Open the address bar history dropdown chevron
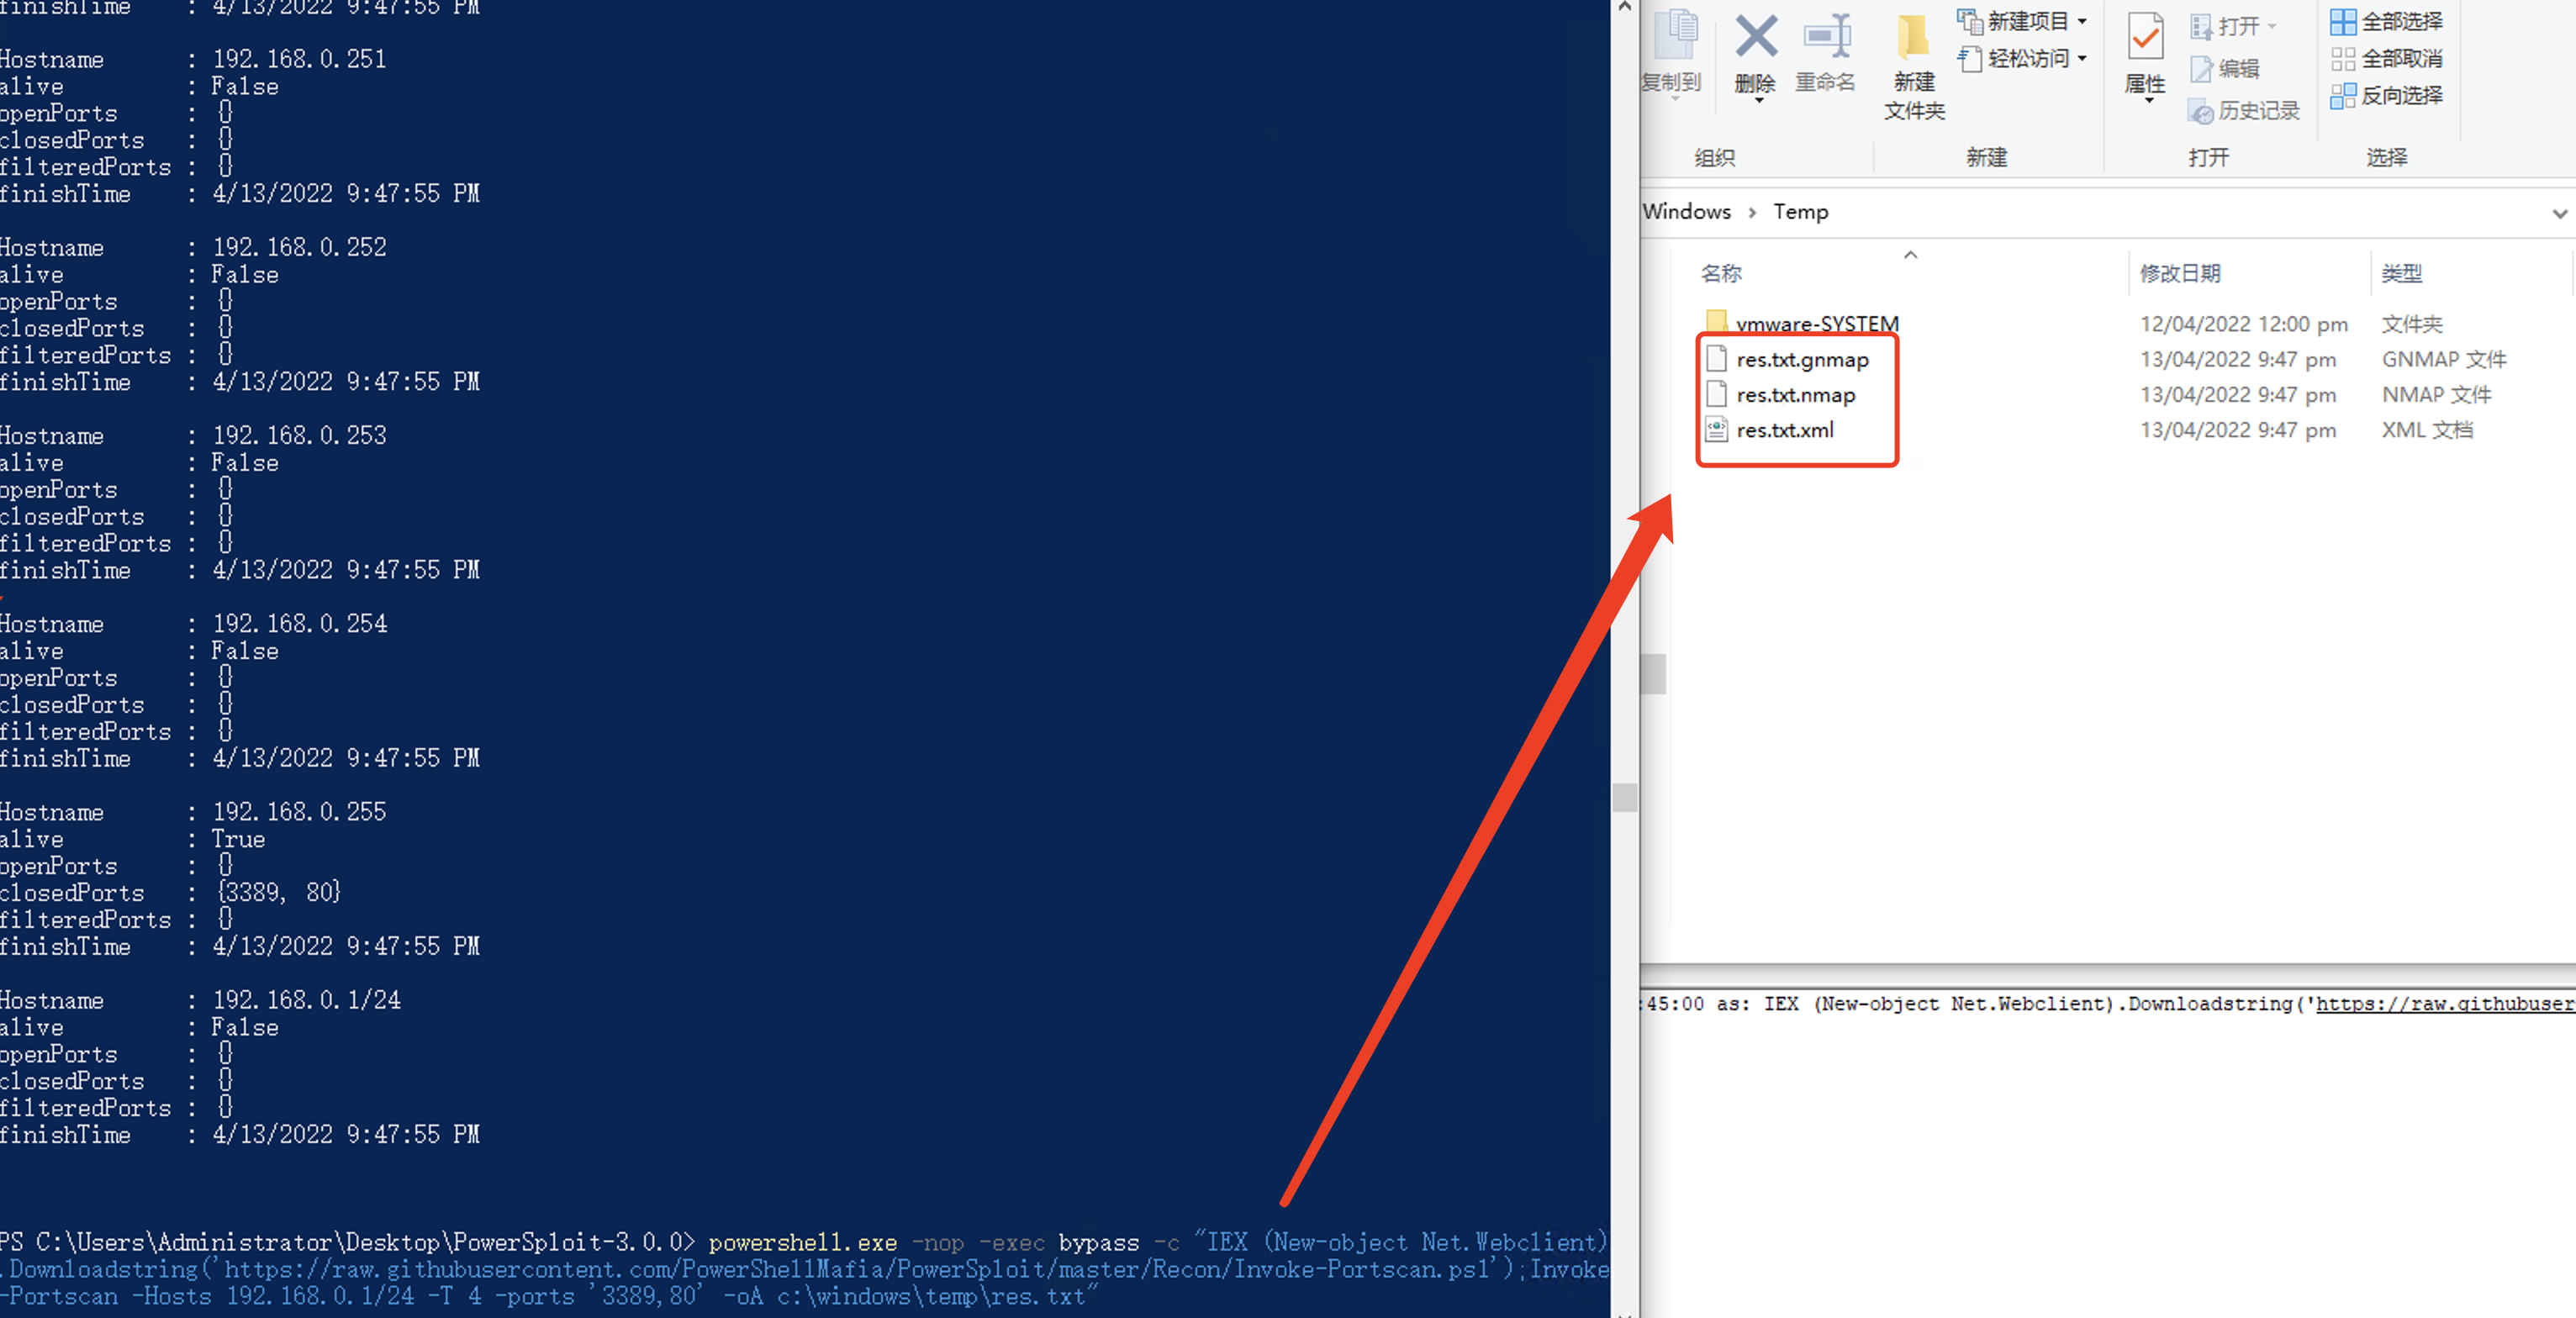The image size is (2576, 1318). pyautogui.click(x=2560, y=213)
